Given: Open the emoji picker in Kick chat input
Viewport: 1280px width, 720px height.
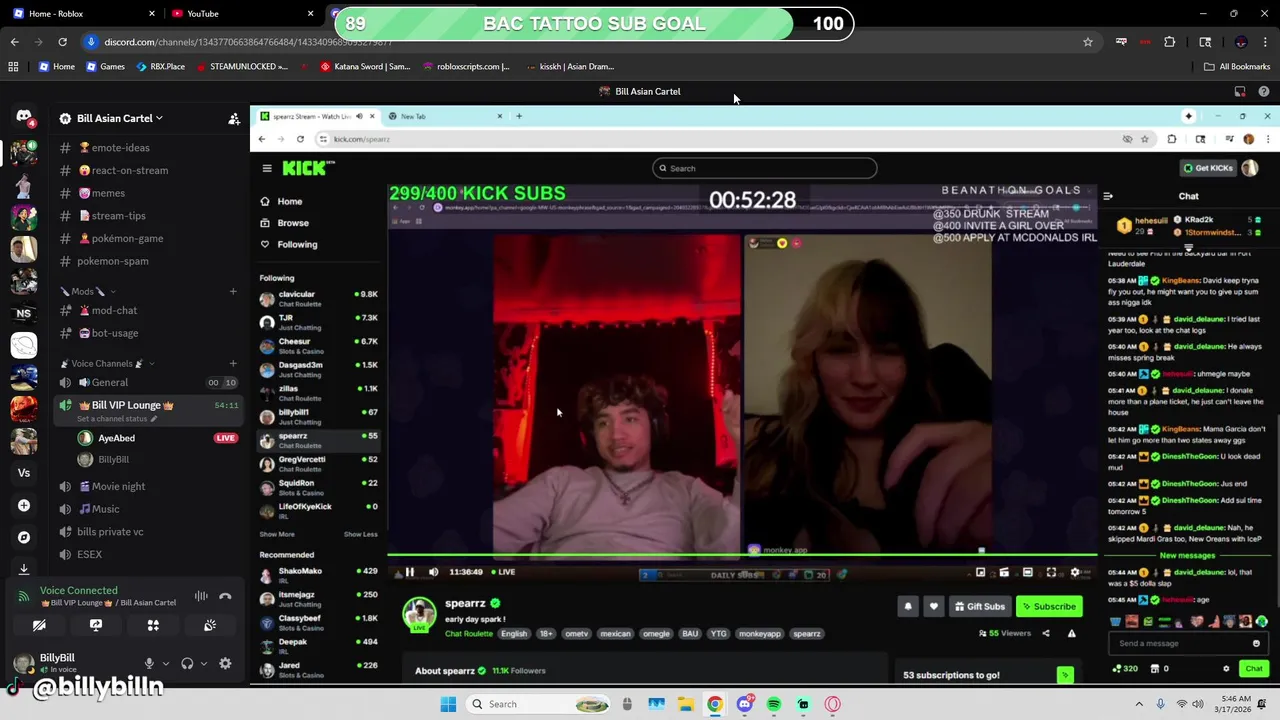Looking at the screenshot, I should [1257, 643].
